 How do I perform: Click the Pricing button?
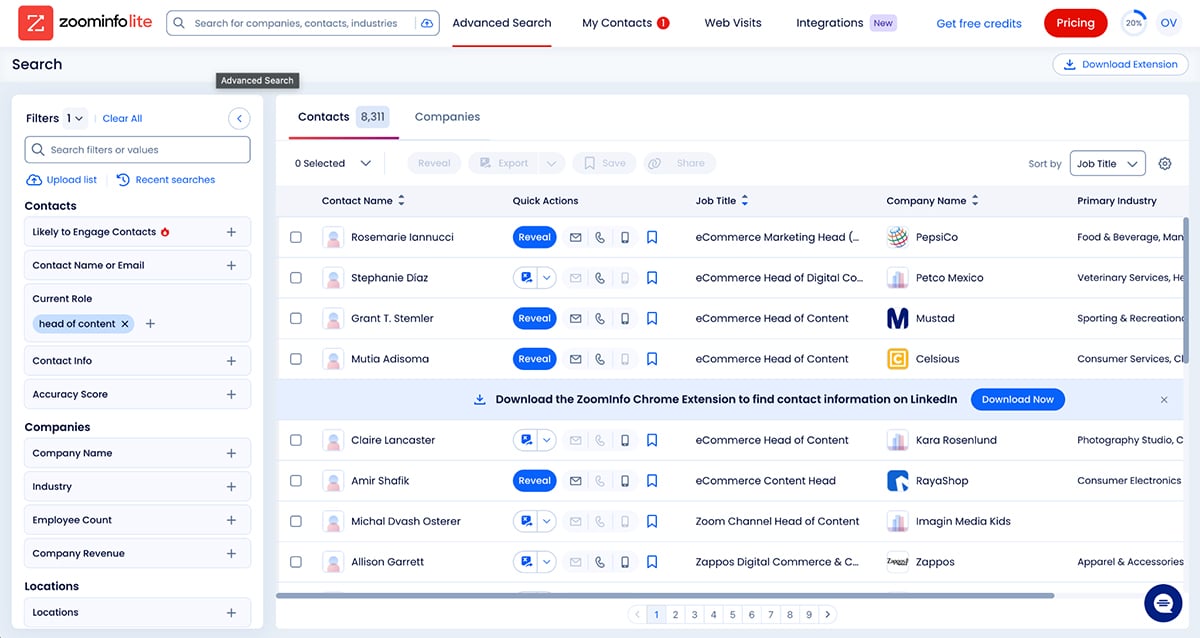[x=1075, y=22]
